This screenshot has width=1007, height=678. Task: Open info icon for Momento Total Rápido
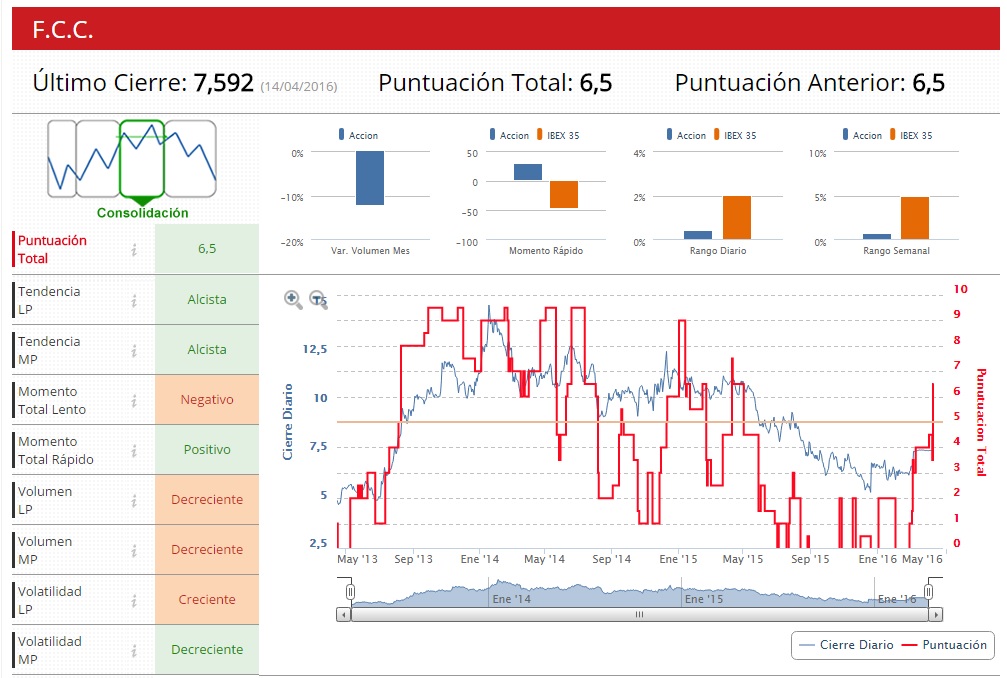coord(134,451)
